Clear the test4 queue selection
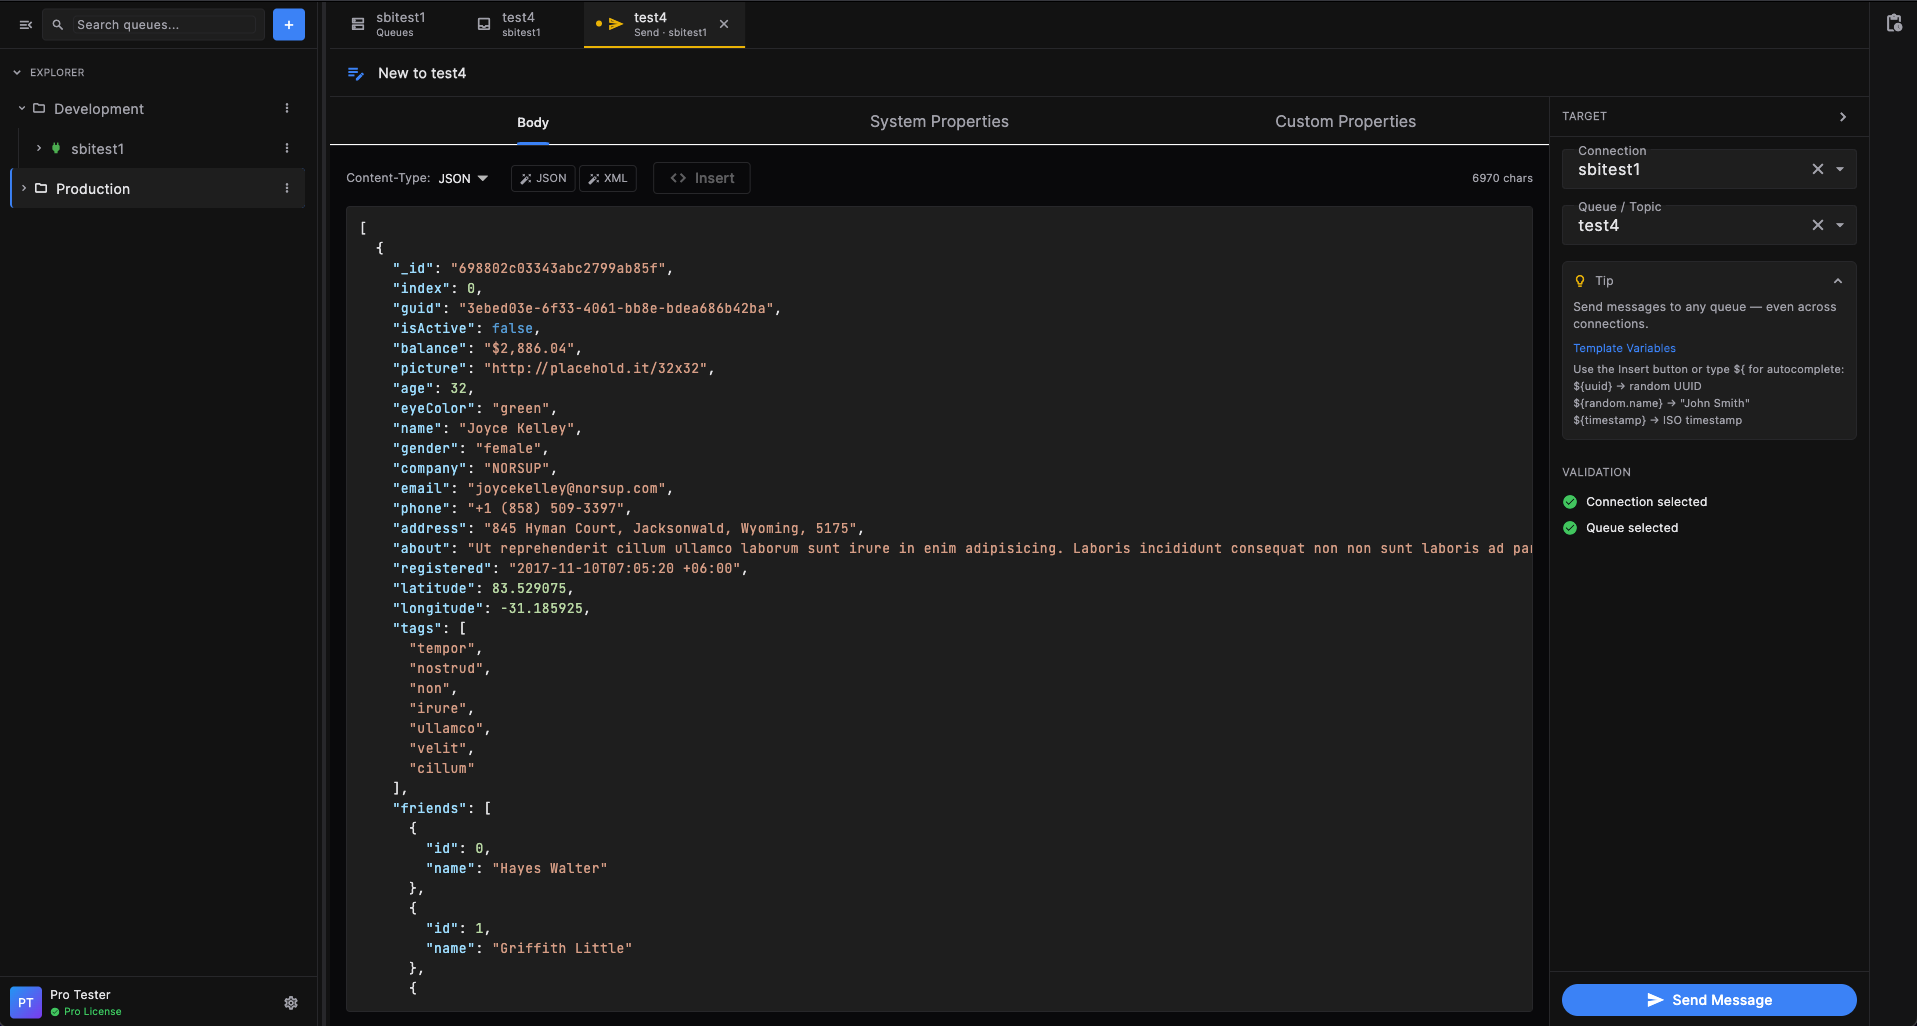The image size is (1917, 1026). [1817, 226]
